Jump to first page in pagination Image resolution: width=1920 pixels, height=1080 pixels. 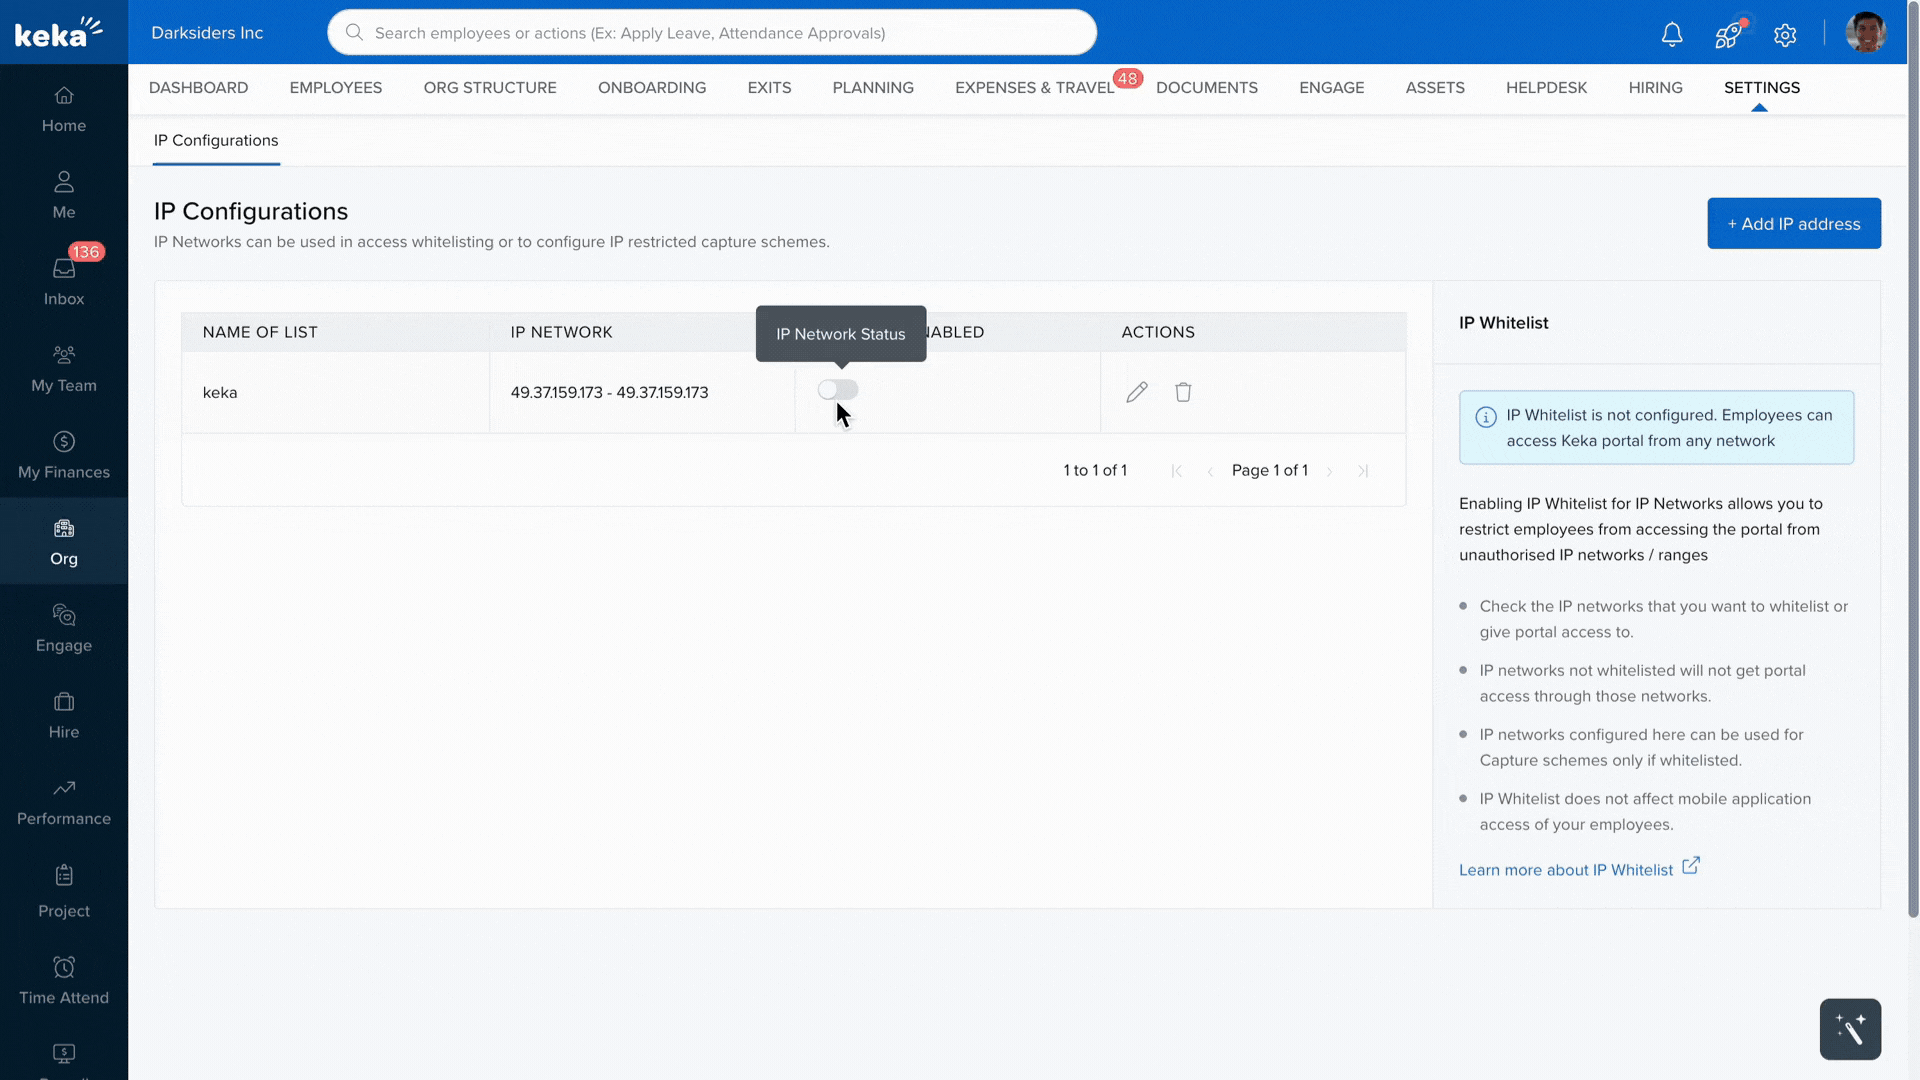1176,471
